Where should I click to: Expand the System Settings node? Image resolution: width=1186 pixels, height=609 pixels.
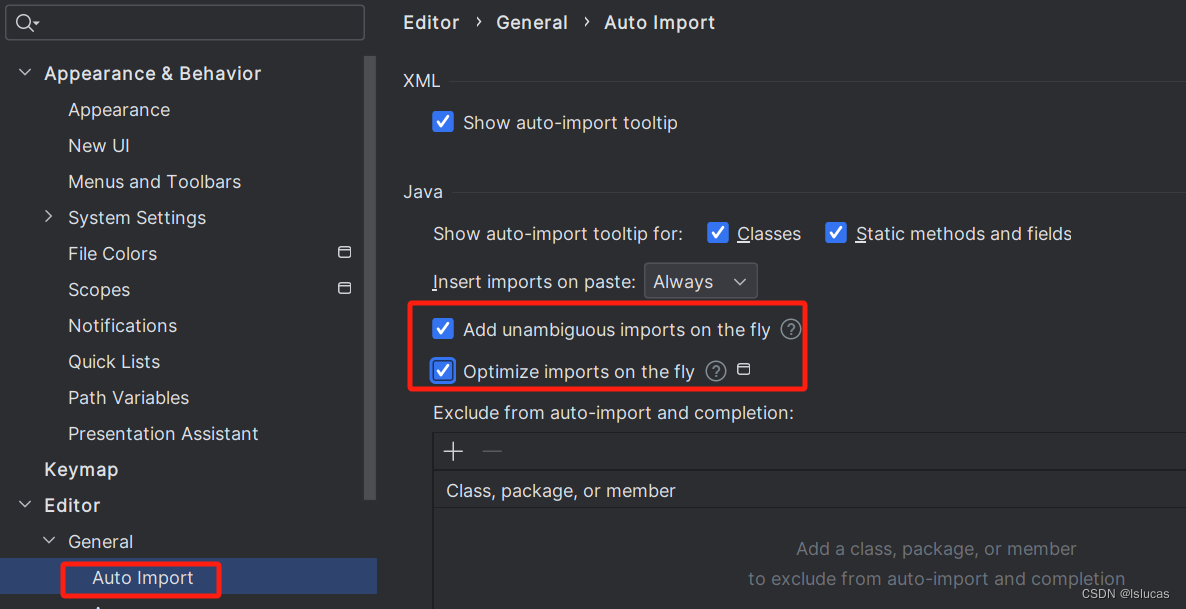coord(49,217)
